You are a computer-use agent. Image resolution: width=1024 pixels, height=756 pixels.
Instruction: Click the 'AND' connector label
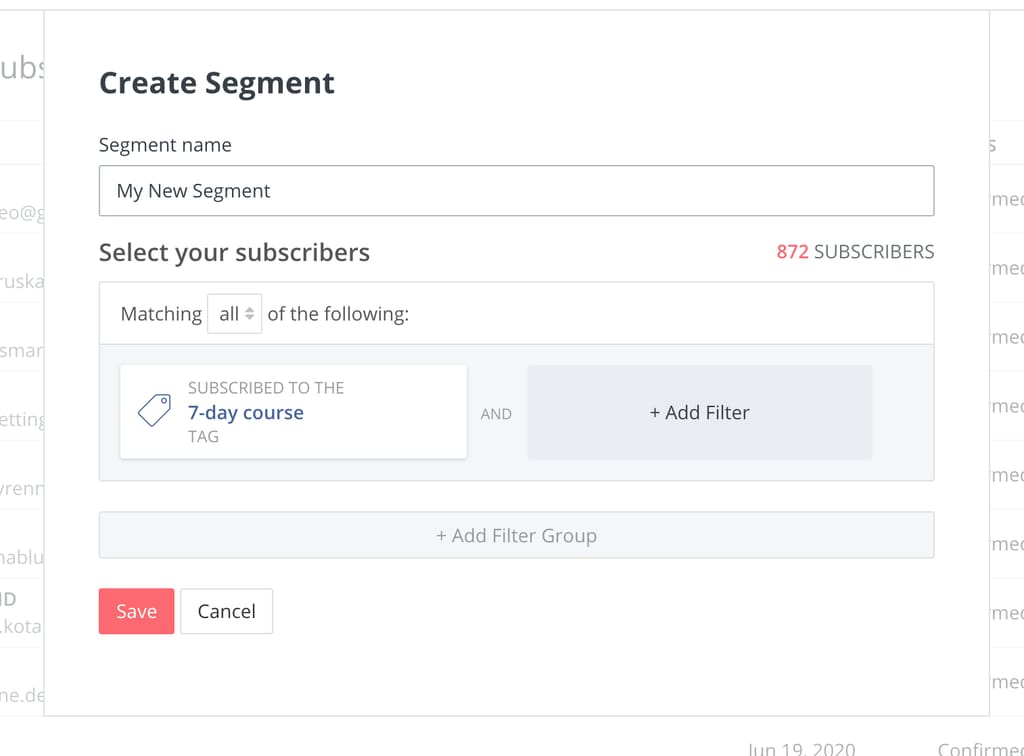[496, 414]
